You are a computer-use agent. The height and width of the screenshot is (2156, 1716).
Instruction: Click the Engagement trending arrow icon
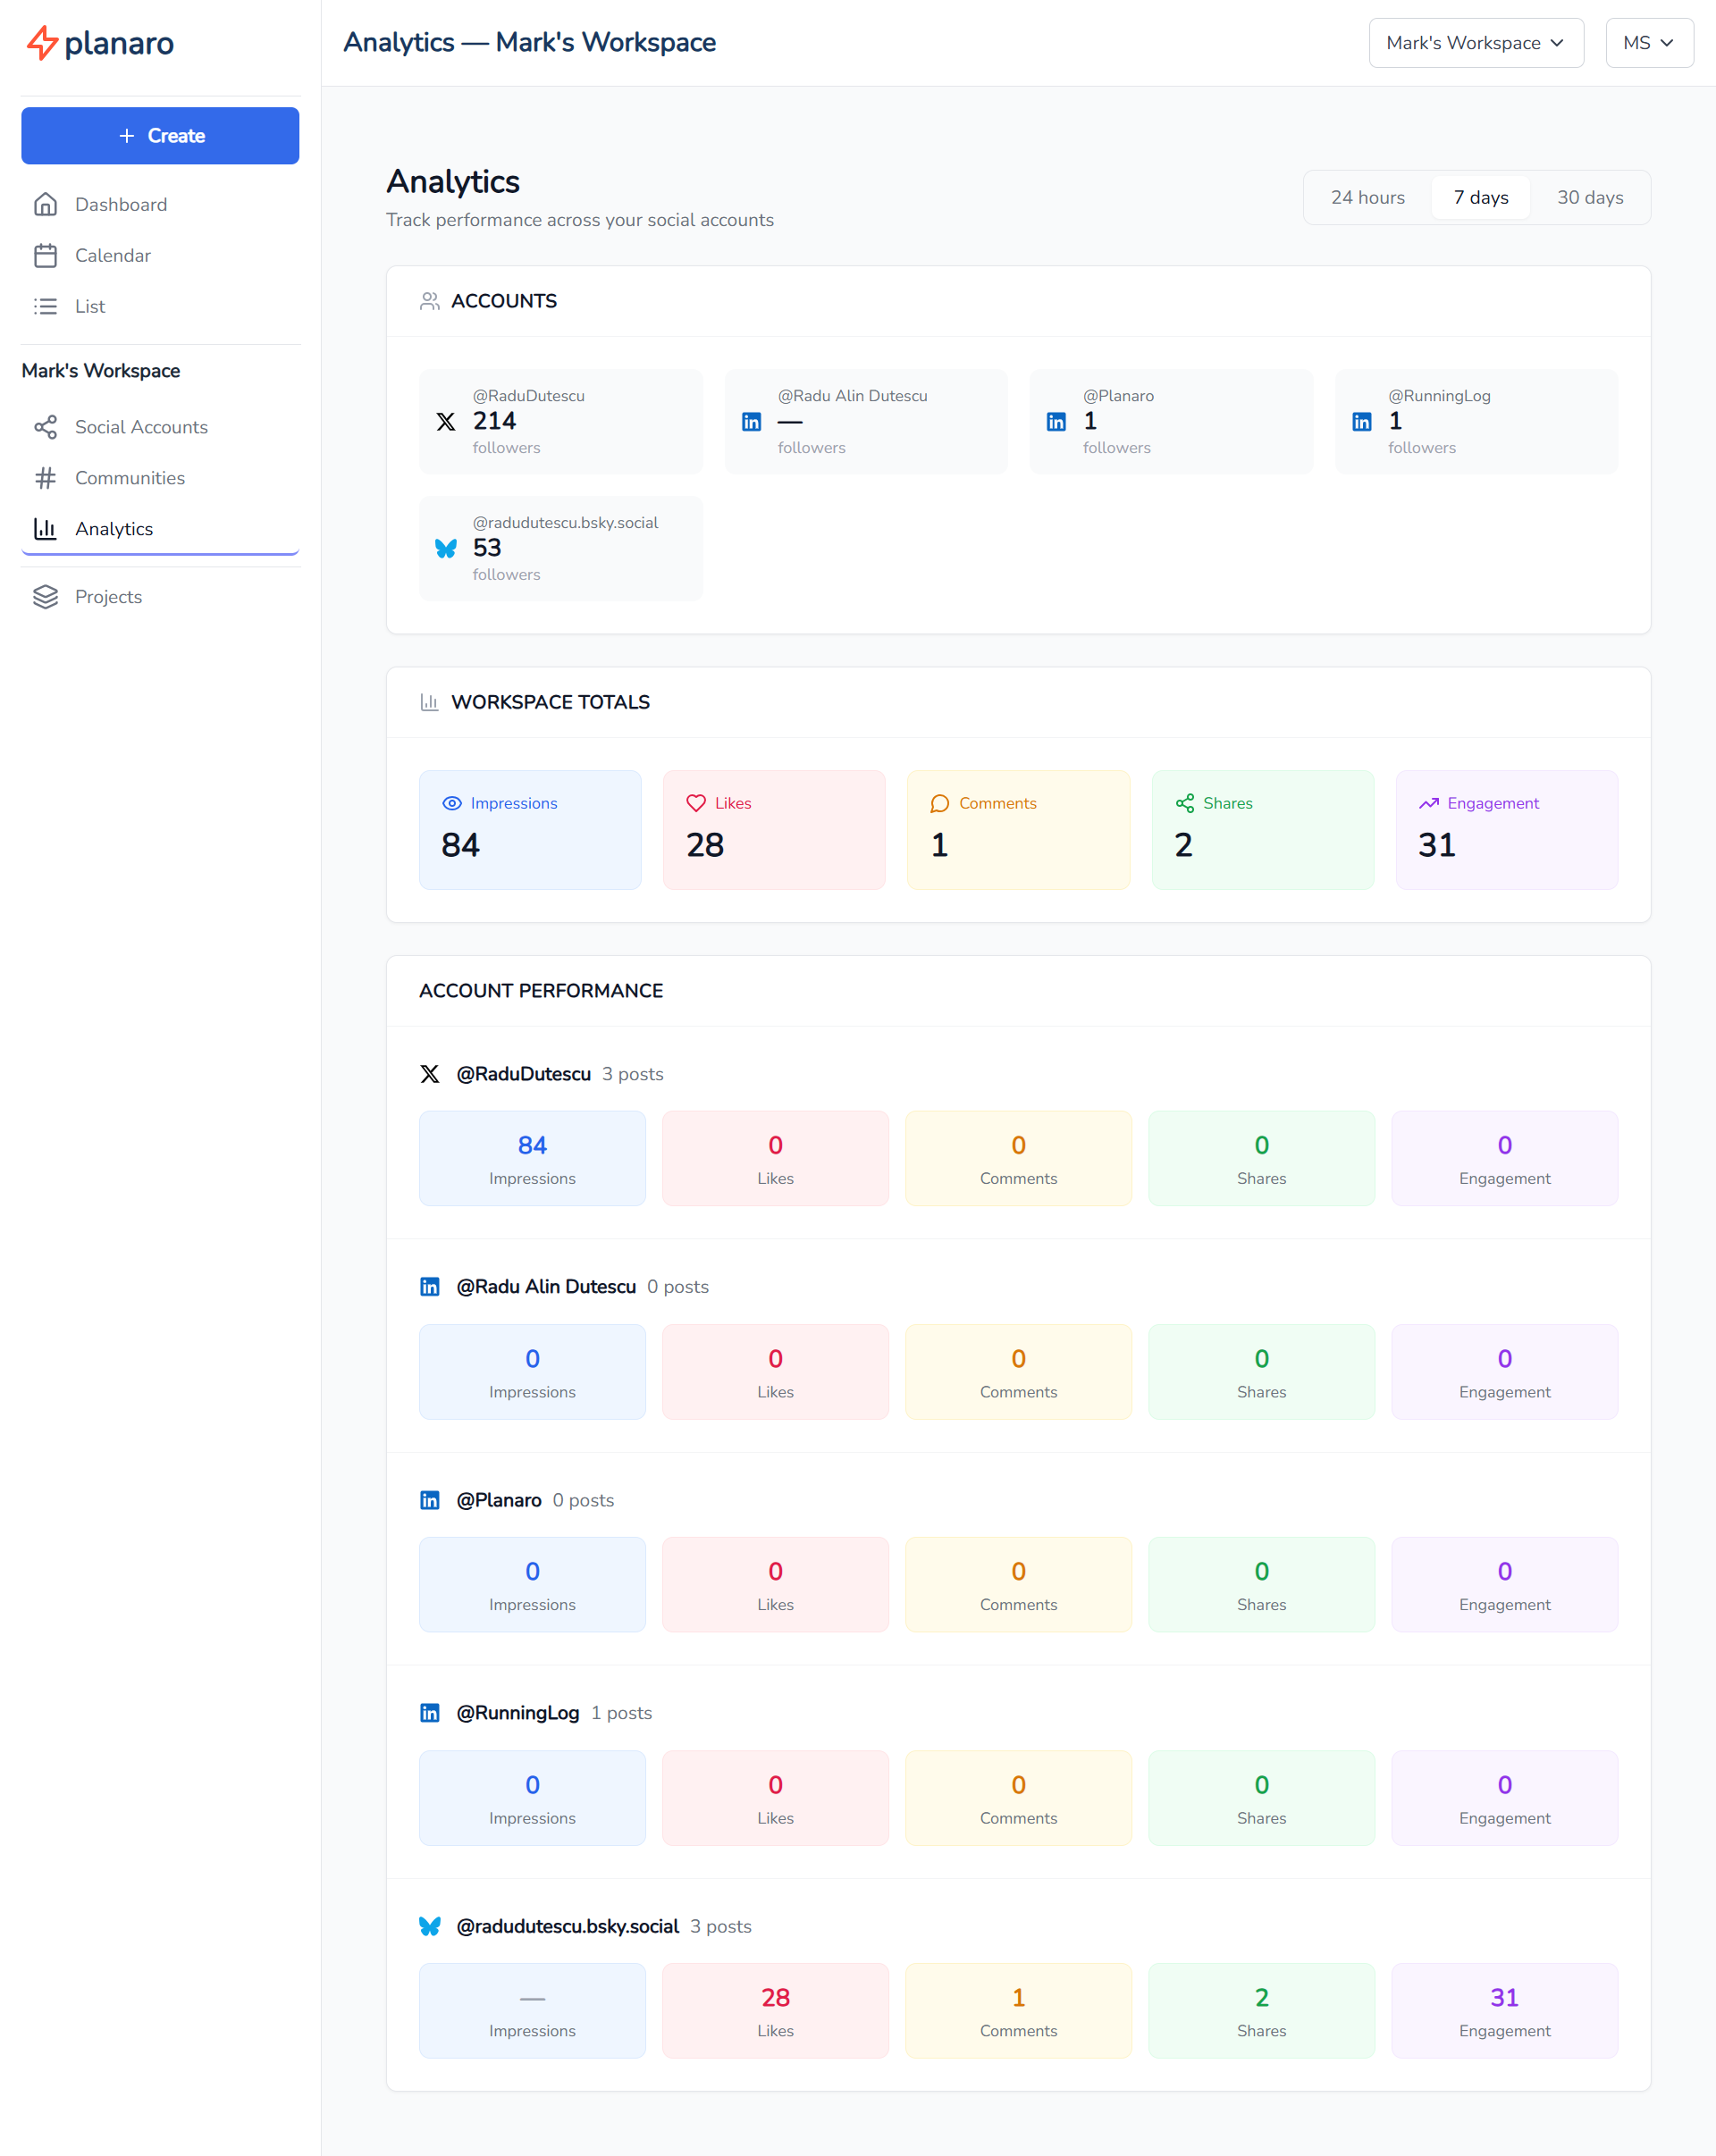tap(1429, 803)
